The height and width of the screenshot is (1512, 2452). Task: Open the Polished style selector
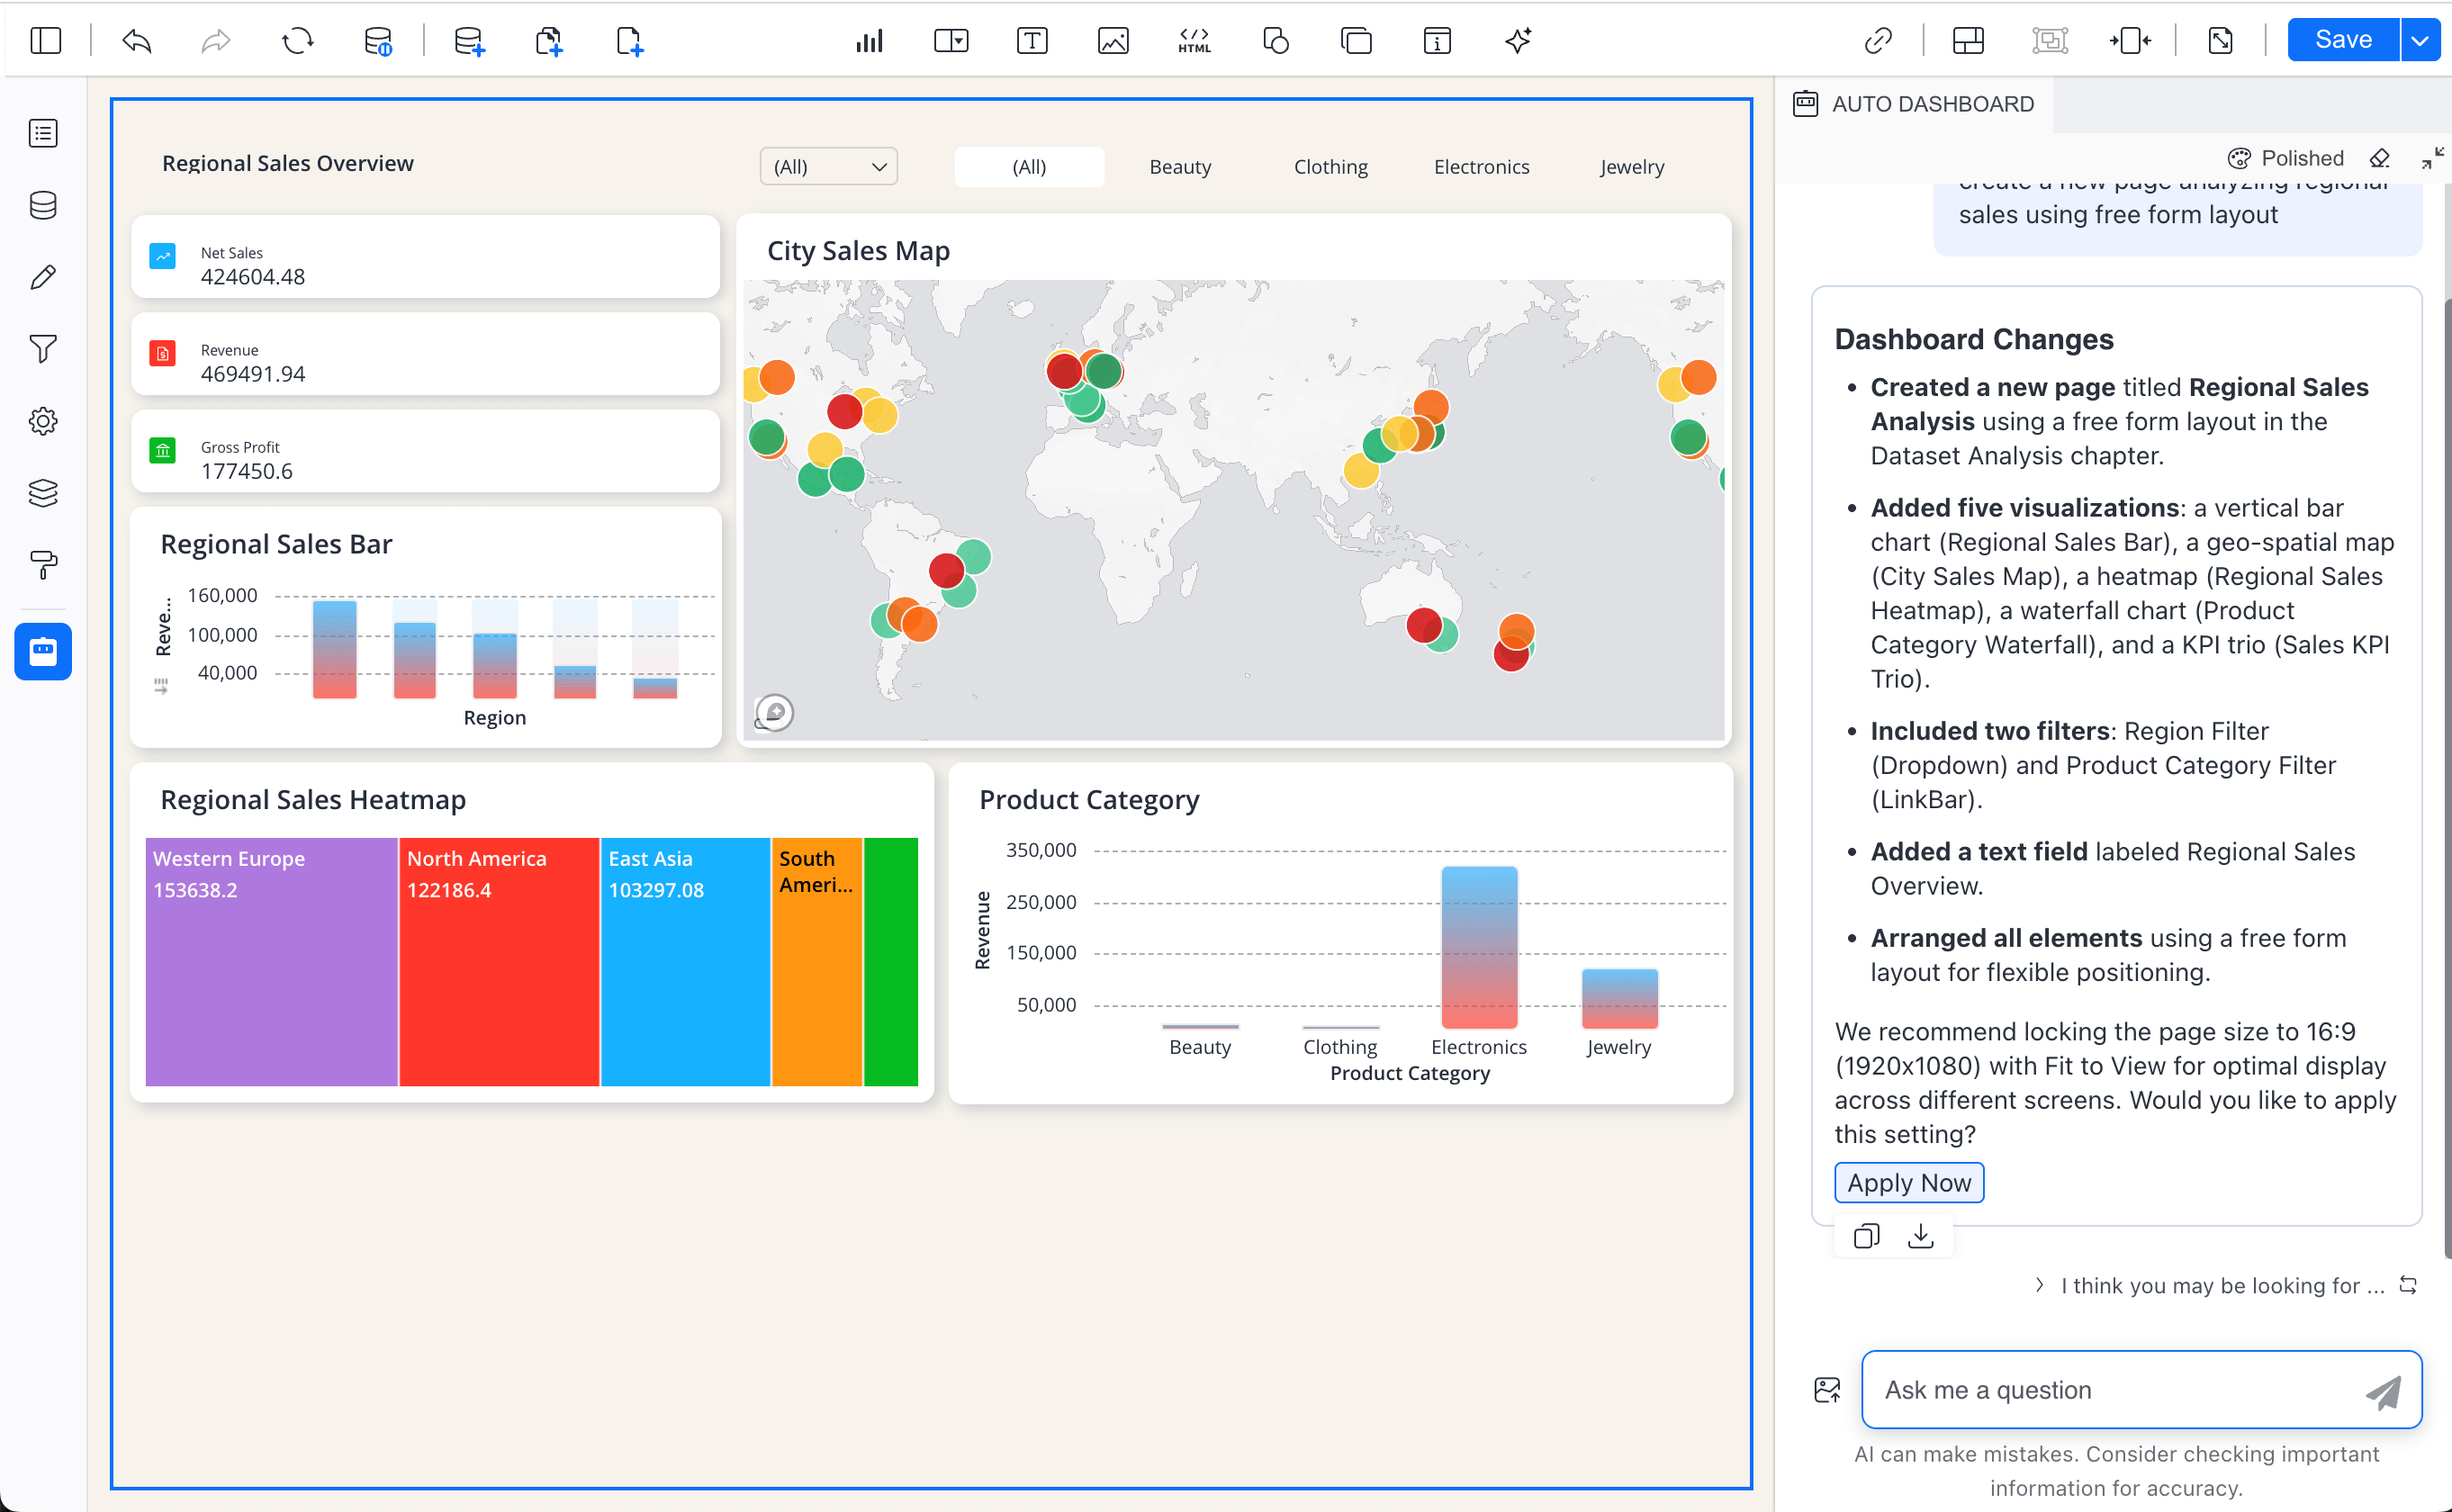(2287, 158)
